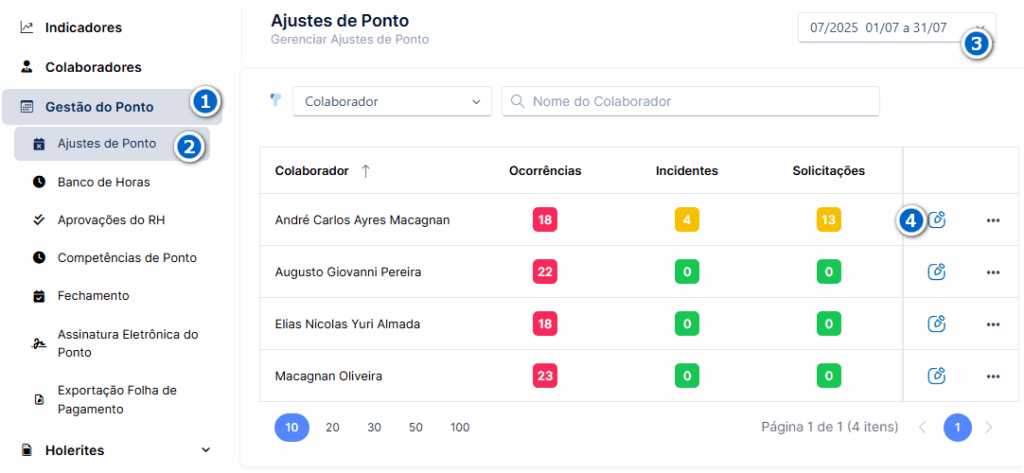This screenshot has width=1024, height=473.
Task: Open the Colaborador filter dropdown
Action: tap(392, 102)
